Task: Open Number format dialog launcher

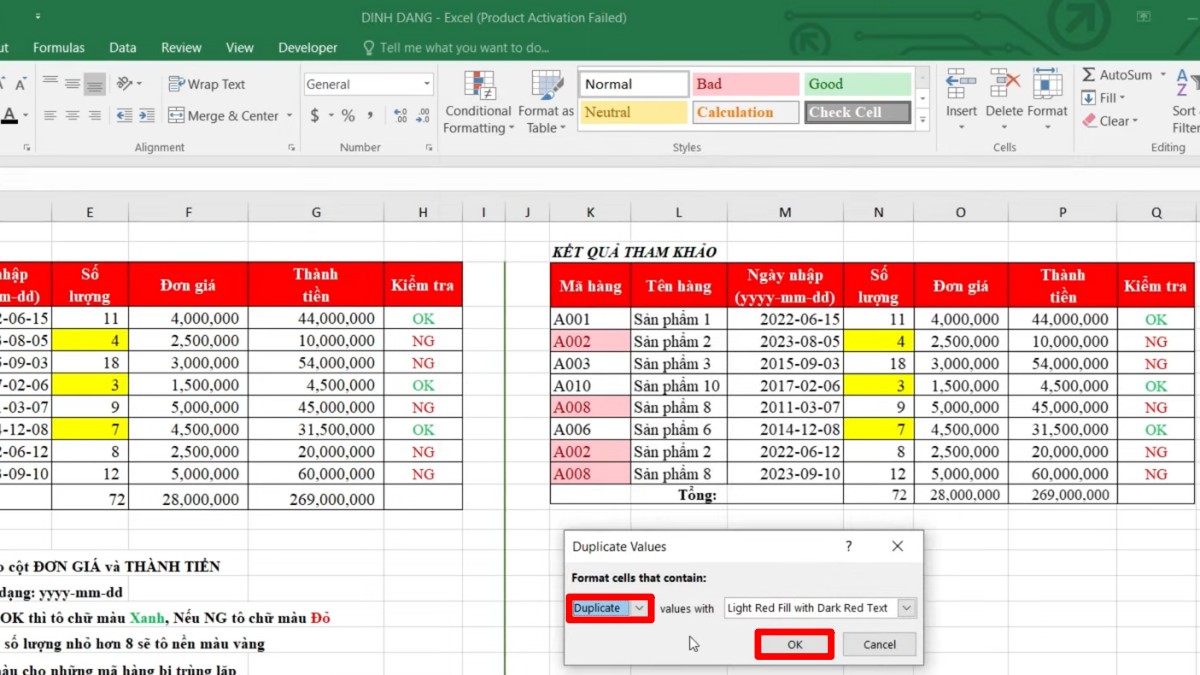Action: [430, 148]
